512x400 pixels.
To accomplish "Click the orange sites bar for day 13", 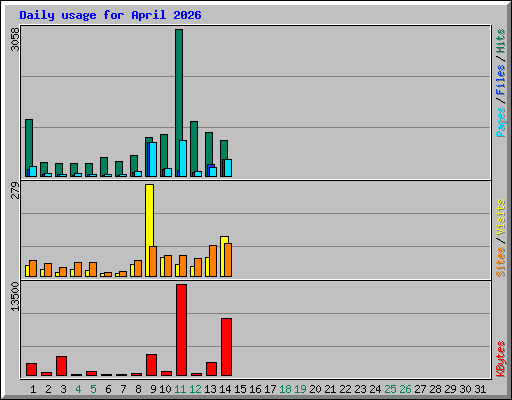I will [x=213, y=261].
